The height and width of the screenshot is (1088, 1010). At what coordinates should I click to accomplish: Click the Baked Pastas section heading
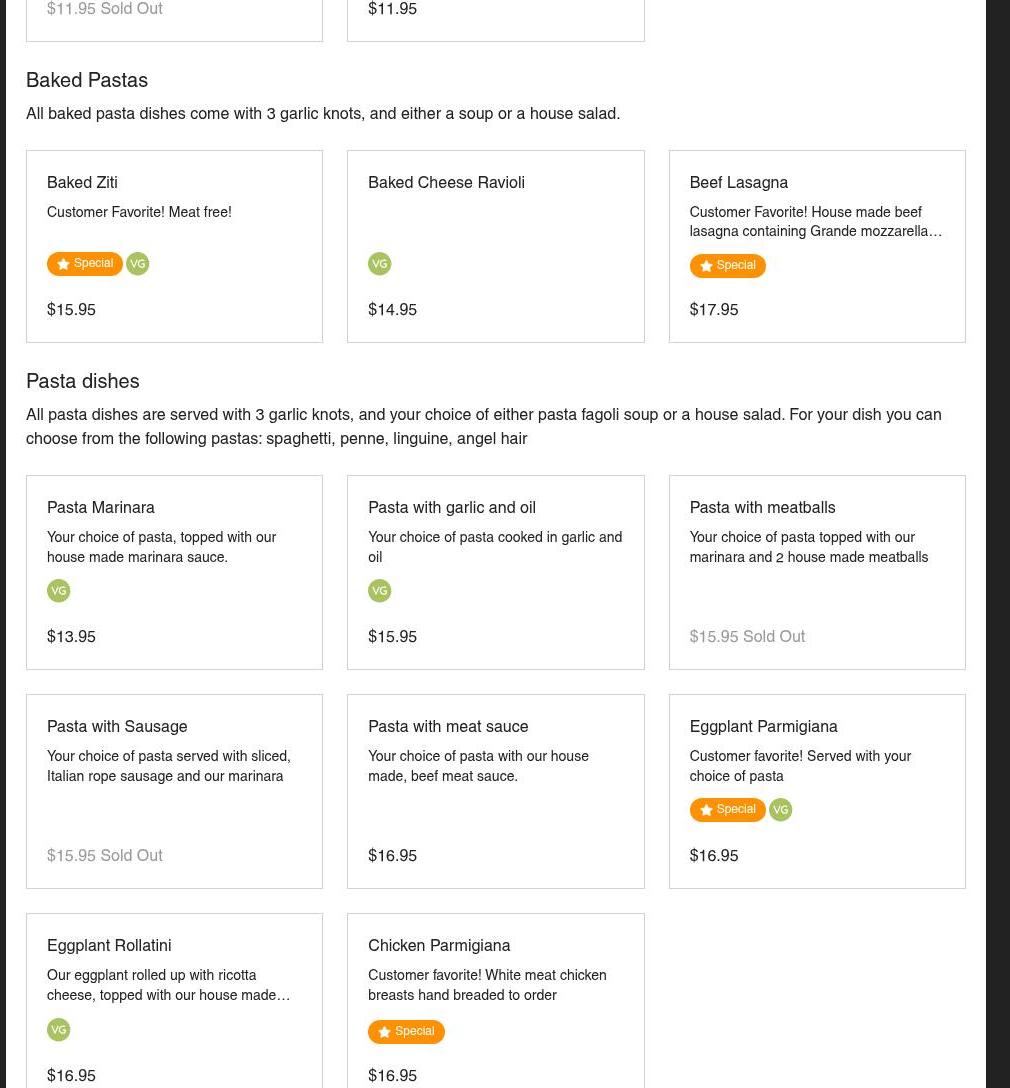coord(87,80)
